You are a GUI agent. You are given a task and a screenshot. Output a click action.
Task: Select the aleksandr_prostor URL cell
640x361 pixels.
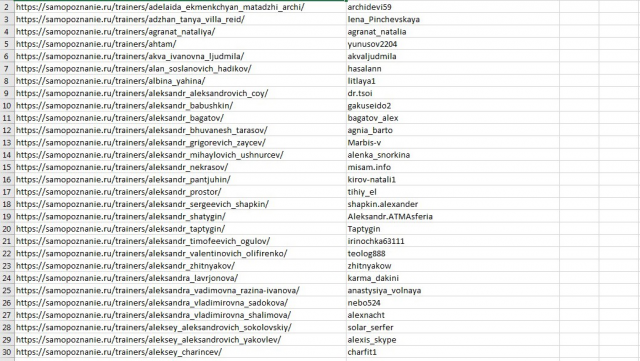(180, 192)
